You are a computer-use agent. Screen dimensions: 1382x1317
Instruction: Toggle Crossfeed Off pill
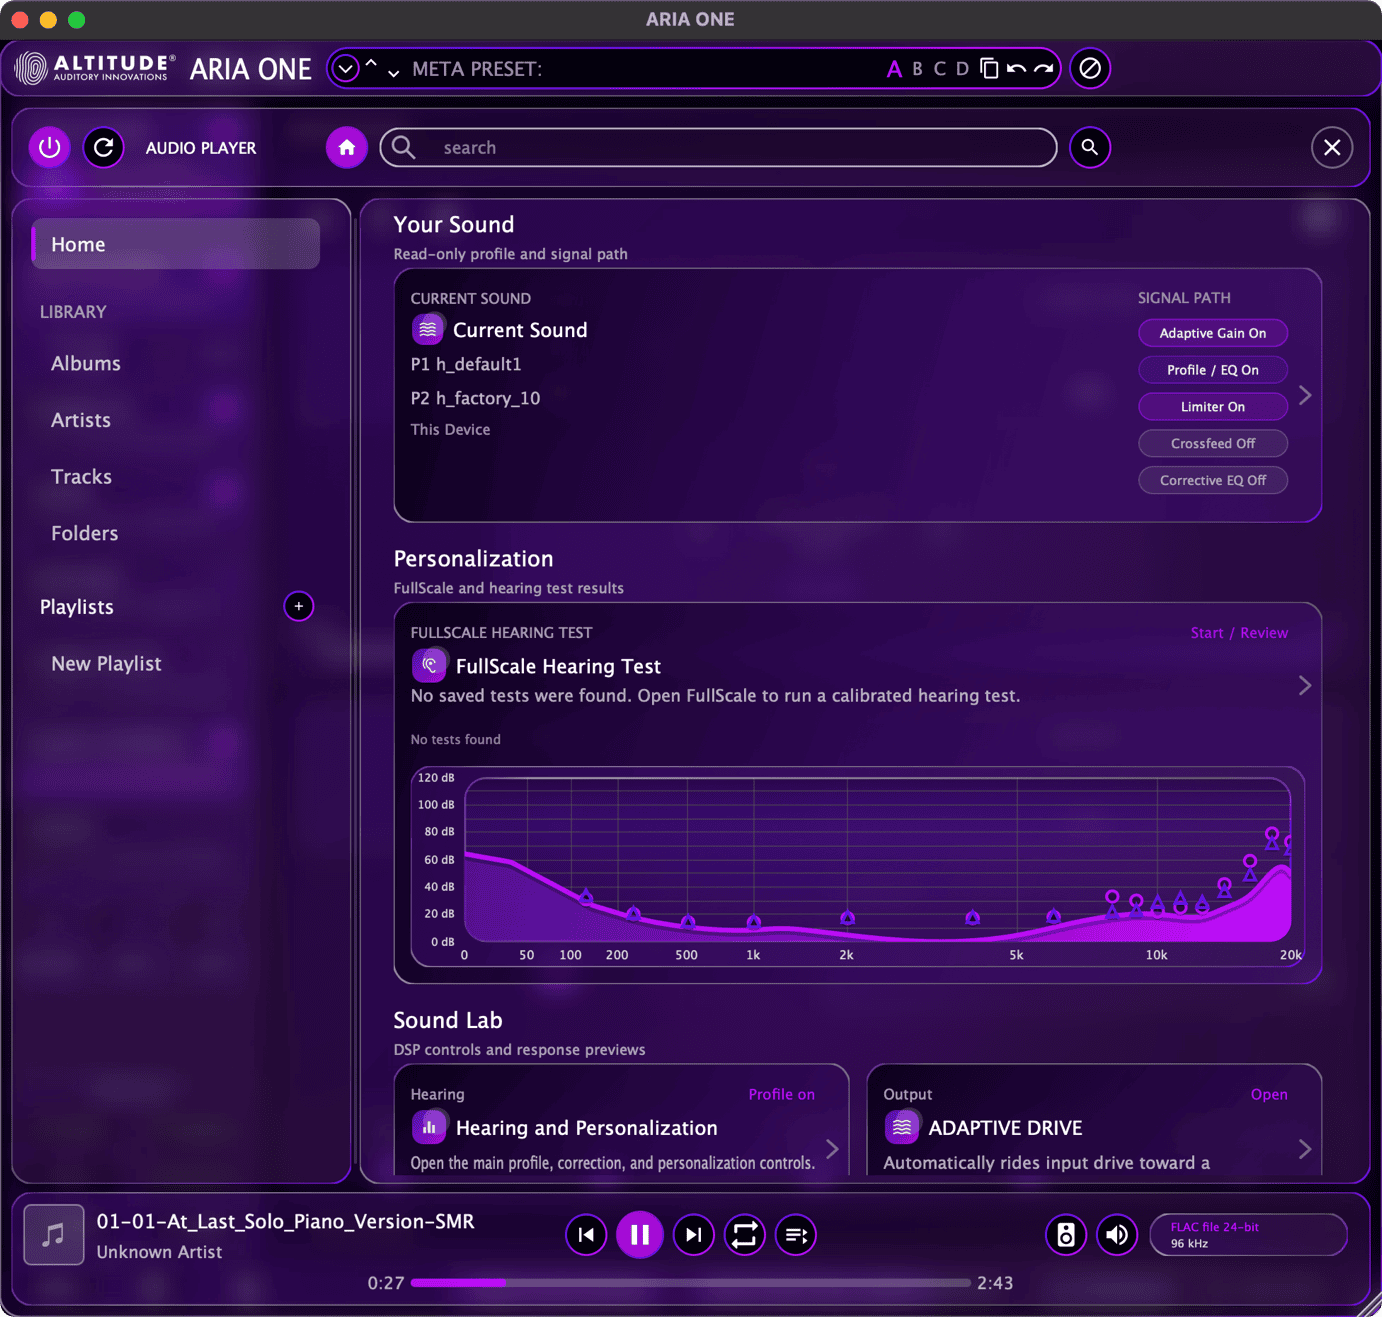coord(1213,444)
